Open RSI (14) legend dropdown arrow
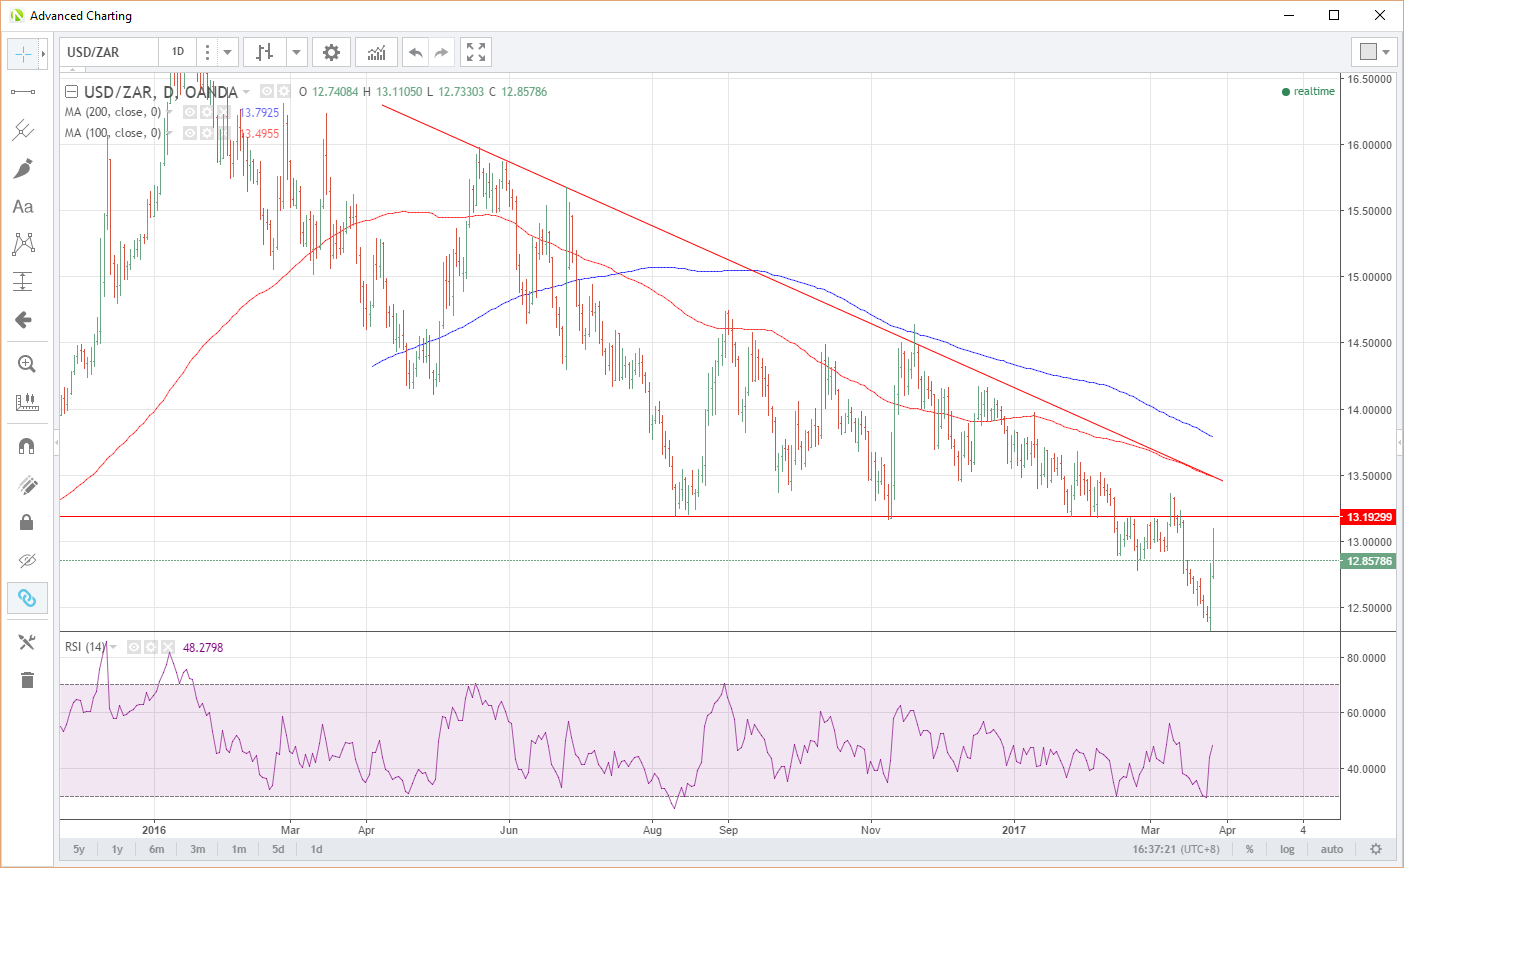The image size is (1532, 980). [113, 647]
